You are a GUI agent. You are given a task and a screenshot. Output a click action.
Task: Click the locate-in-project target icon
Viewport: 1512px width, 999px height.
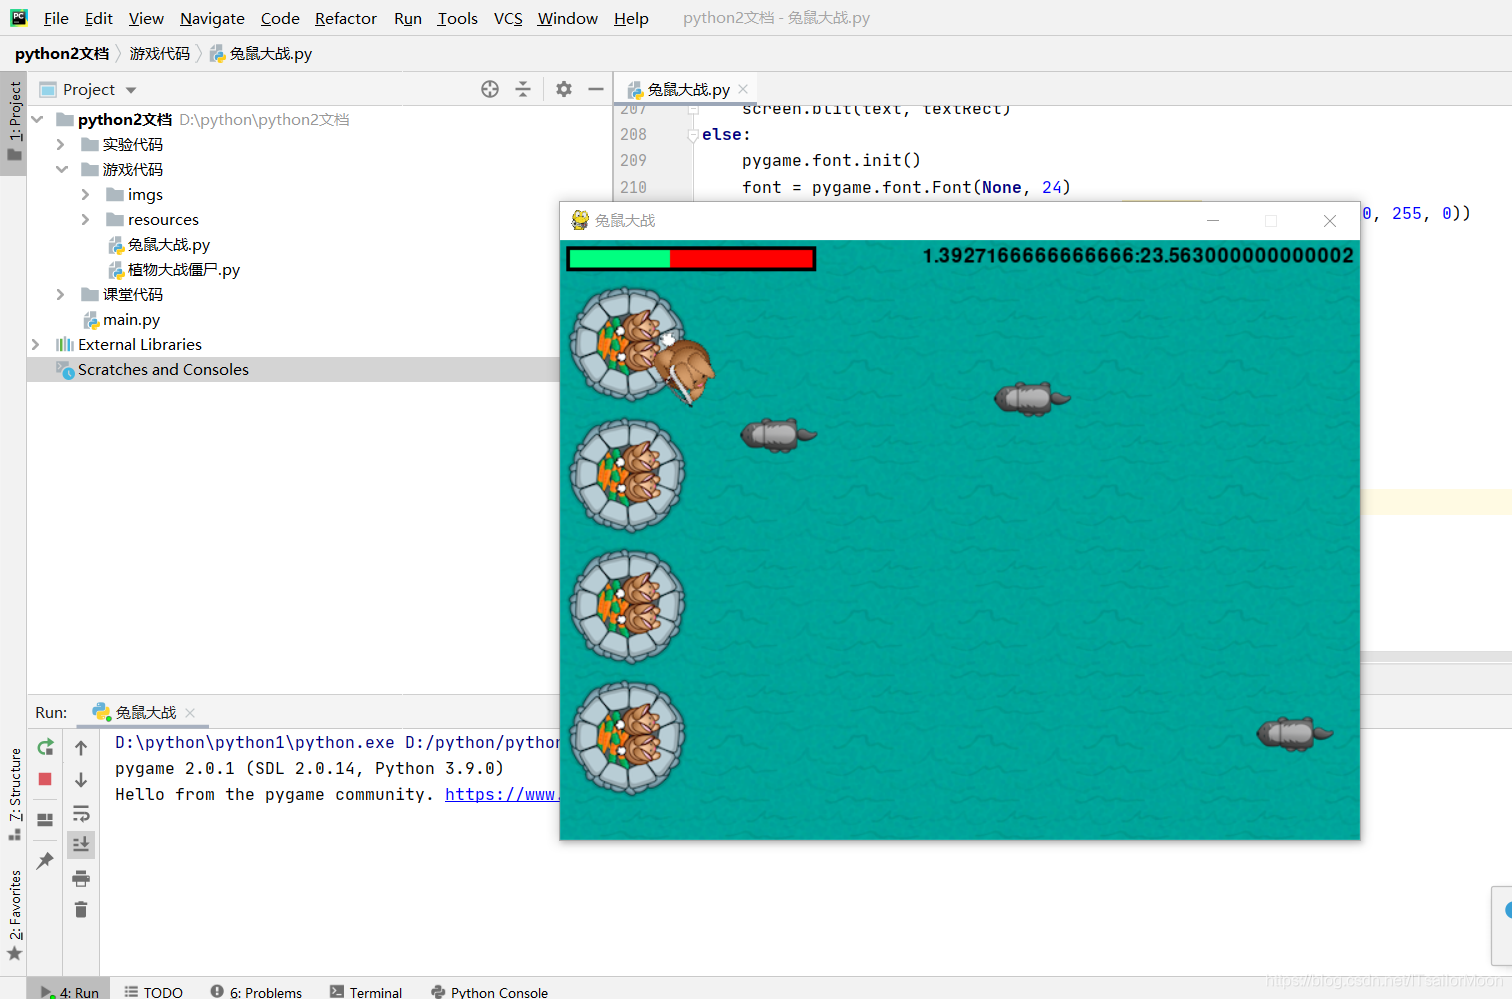tap(490, 89)
